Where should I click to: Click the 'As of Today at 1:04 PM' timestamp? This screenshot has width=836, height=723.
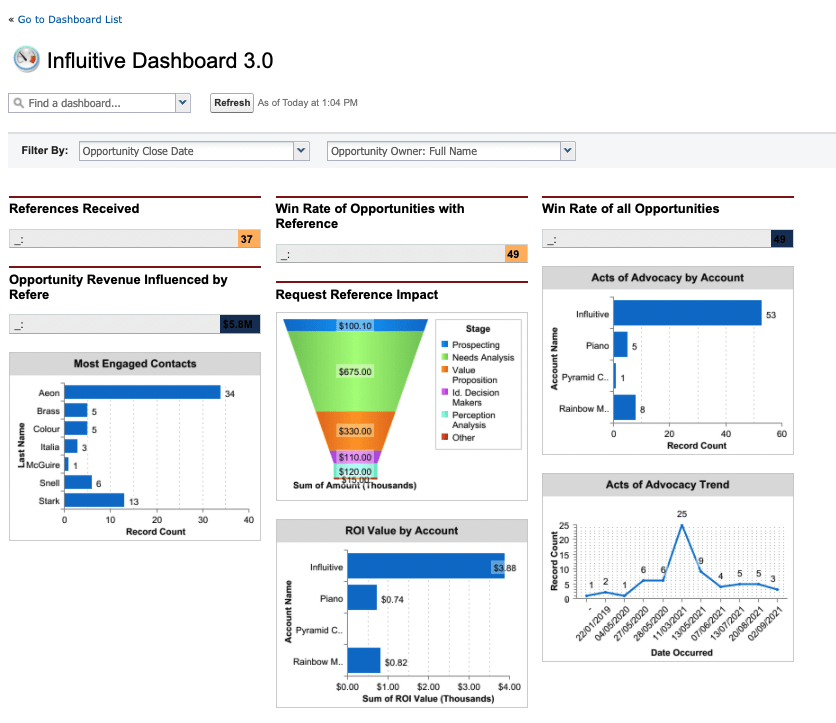308,102
